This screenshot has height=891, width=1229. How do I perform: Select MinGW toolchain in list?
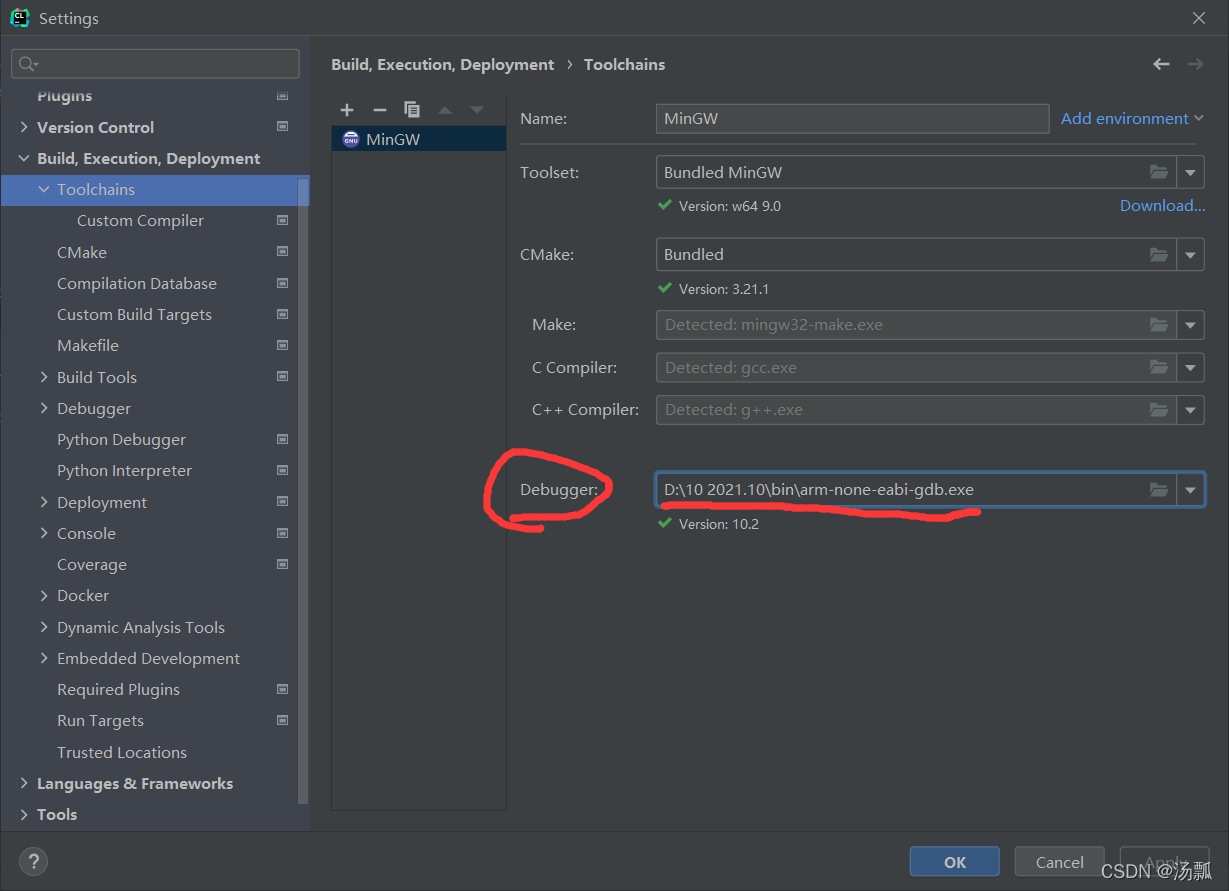point(419,139)
